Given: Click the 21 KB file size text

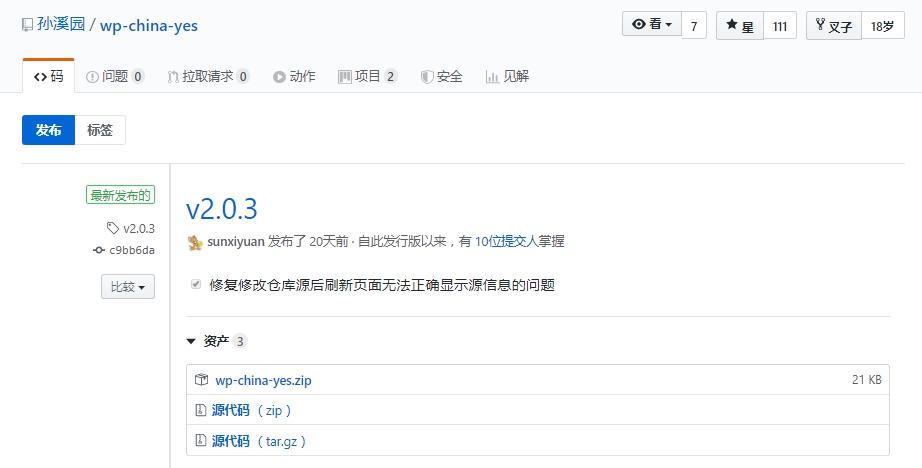Looking at the screenshot, I should 867,380.
